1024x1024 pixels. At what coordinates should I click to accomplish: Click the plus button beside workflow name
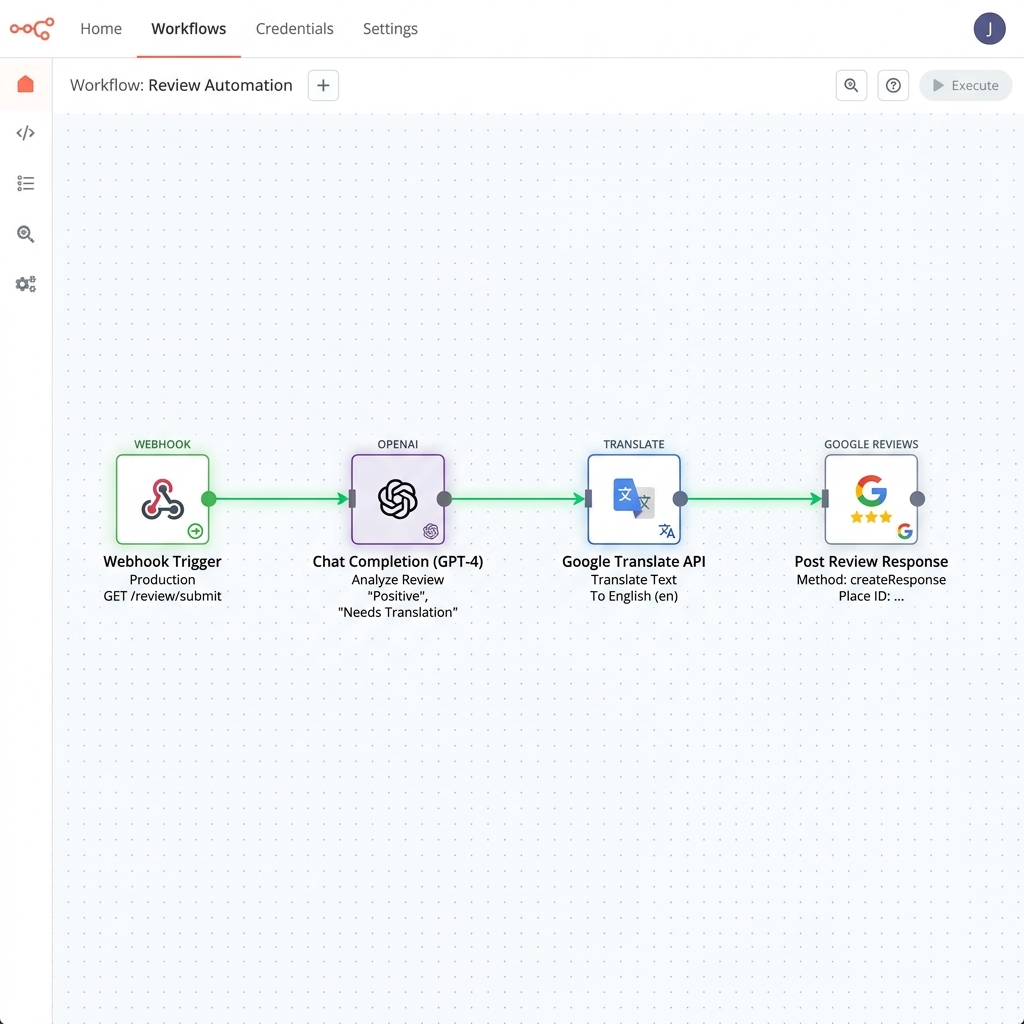[x=323, y=86]
